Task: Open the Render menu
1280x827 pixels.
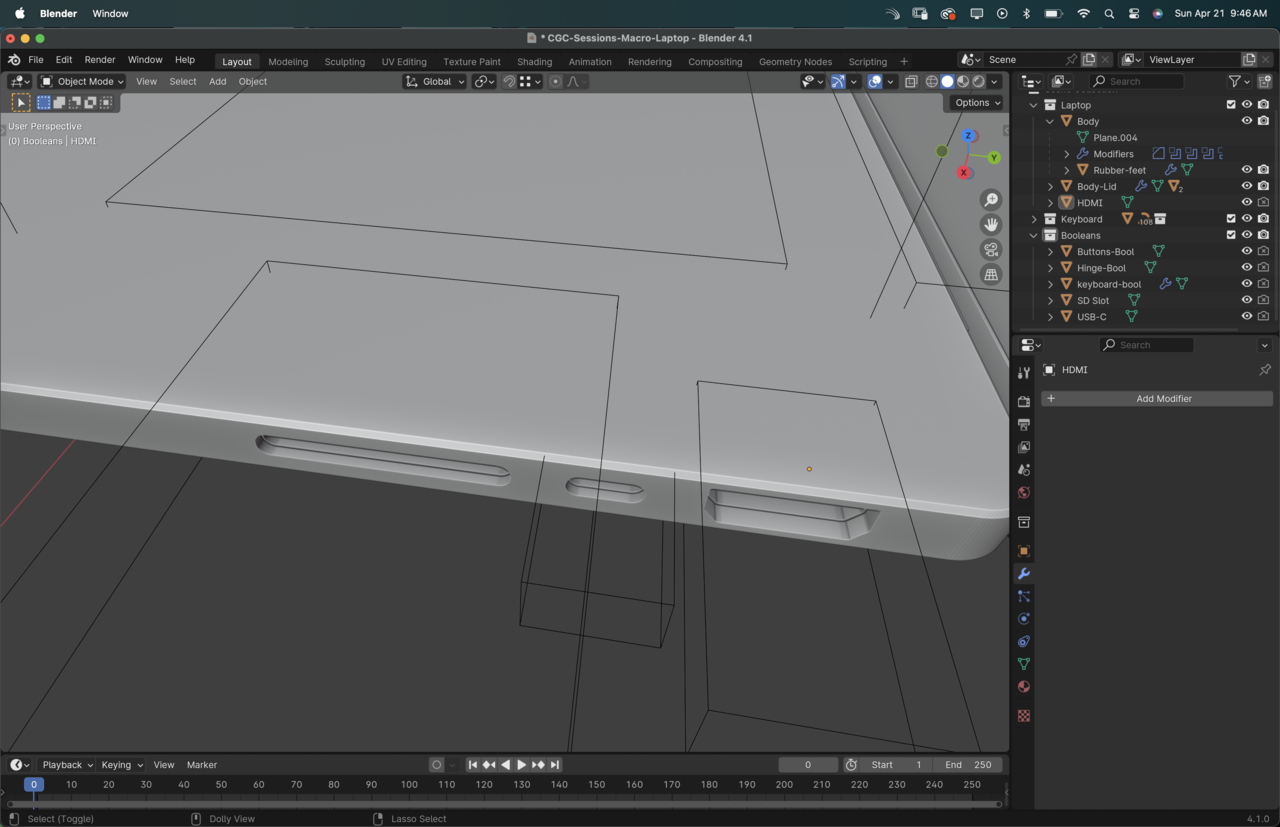Action: coord(99,60)
